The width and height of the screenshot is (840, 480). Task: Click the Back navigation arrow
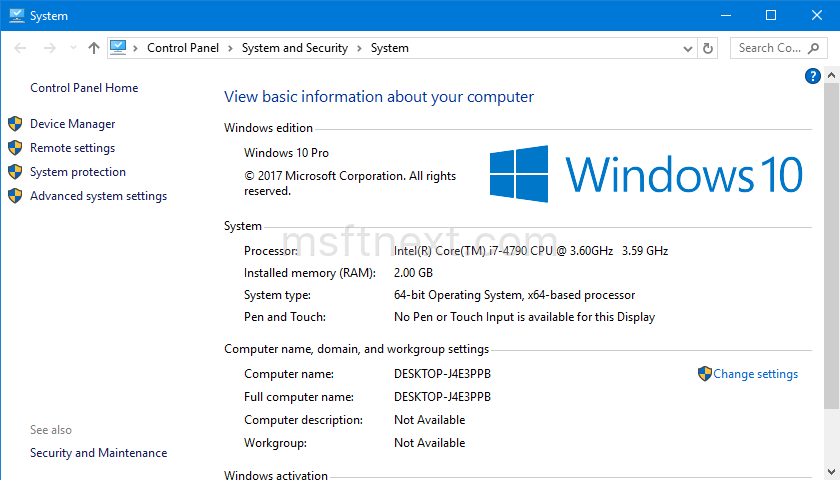point(20,48)
